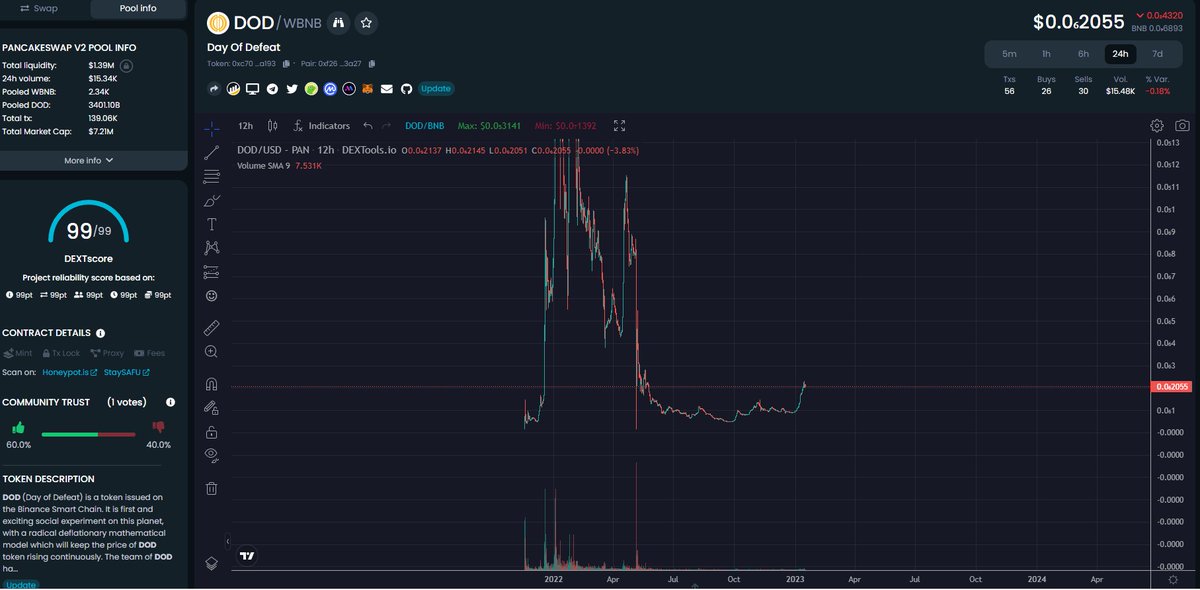Select the 6h stats timeframe

coord(1083,54)
